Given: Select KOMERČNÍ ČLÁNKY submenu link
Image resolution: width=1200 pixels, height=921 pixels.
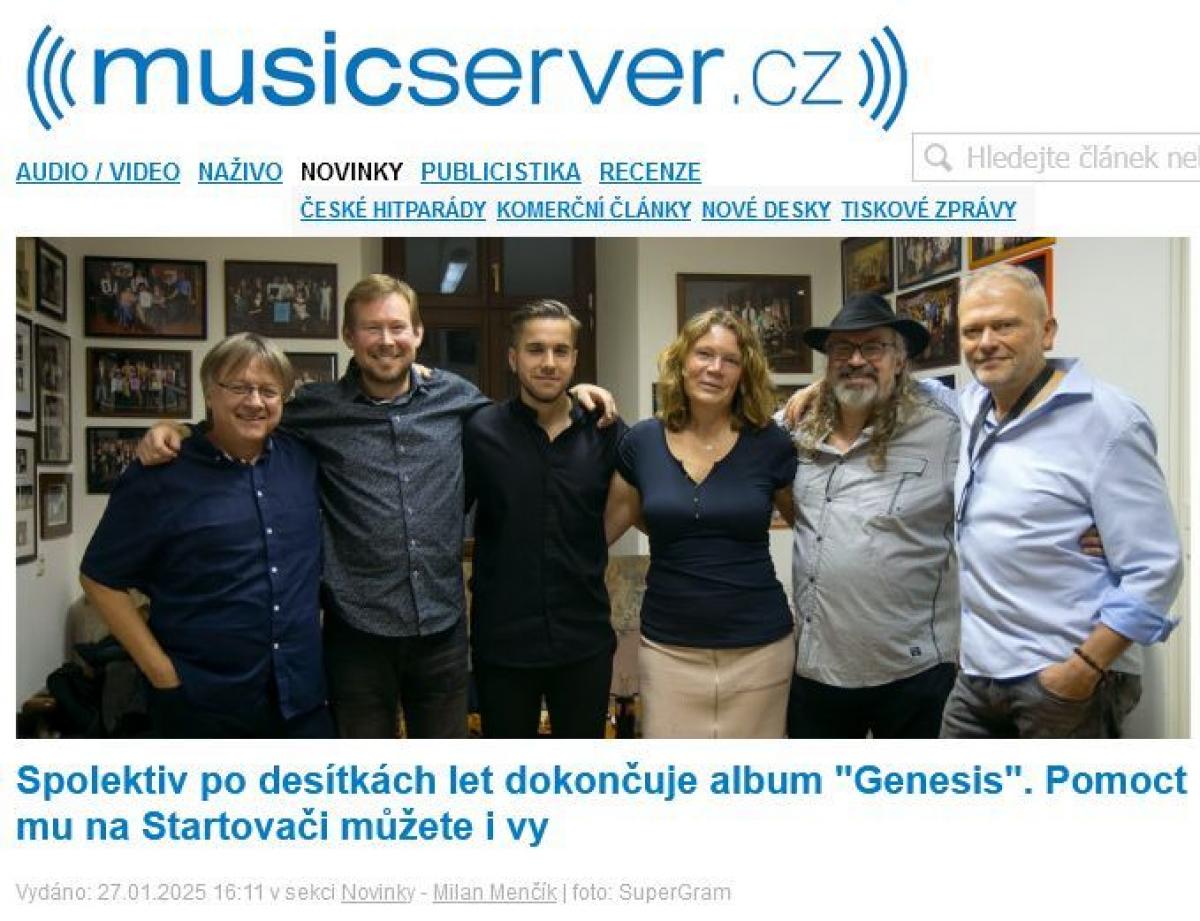Looking at the screenshot, I should 594,210.
